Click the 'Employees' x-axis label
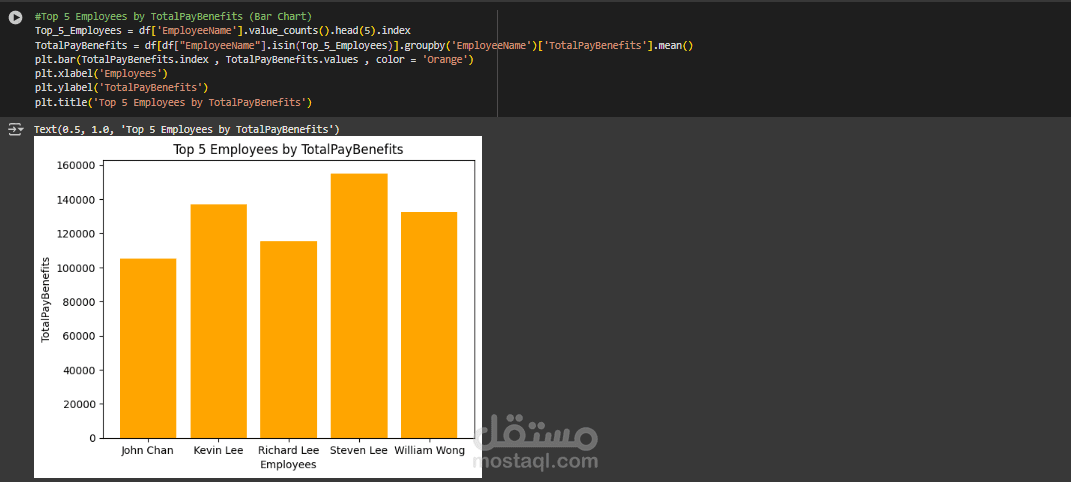1071x482 pixels. [288, 464]
